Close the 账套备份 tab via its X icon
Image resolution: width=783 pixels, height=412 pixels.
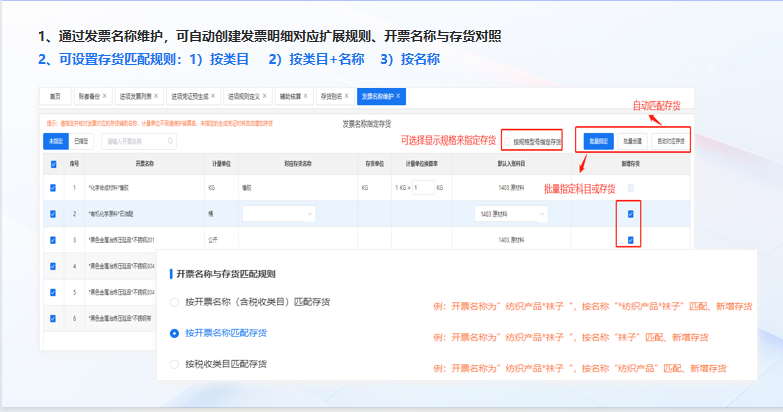click(x=104, y=97)
